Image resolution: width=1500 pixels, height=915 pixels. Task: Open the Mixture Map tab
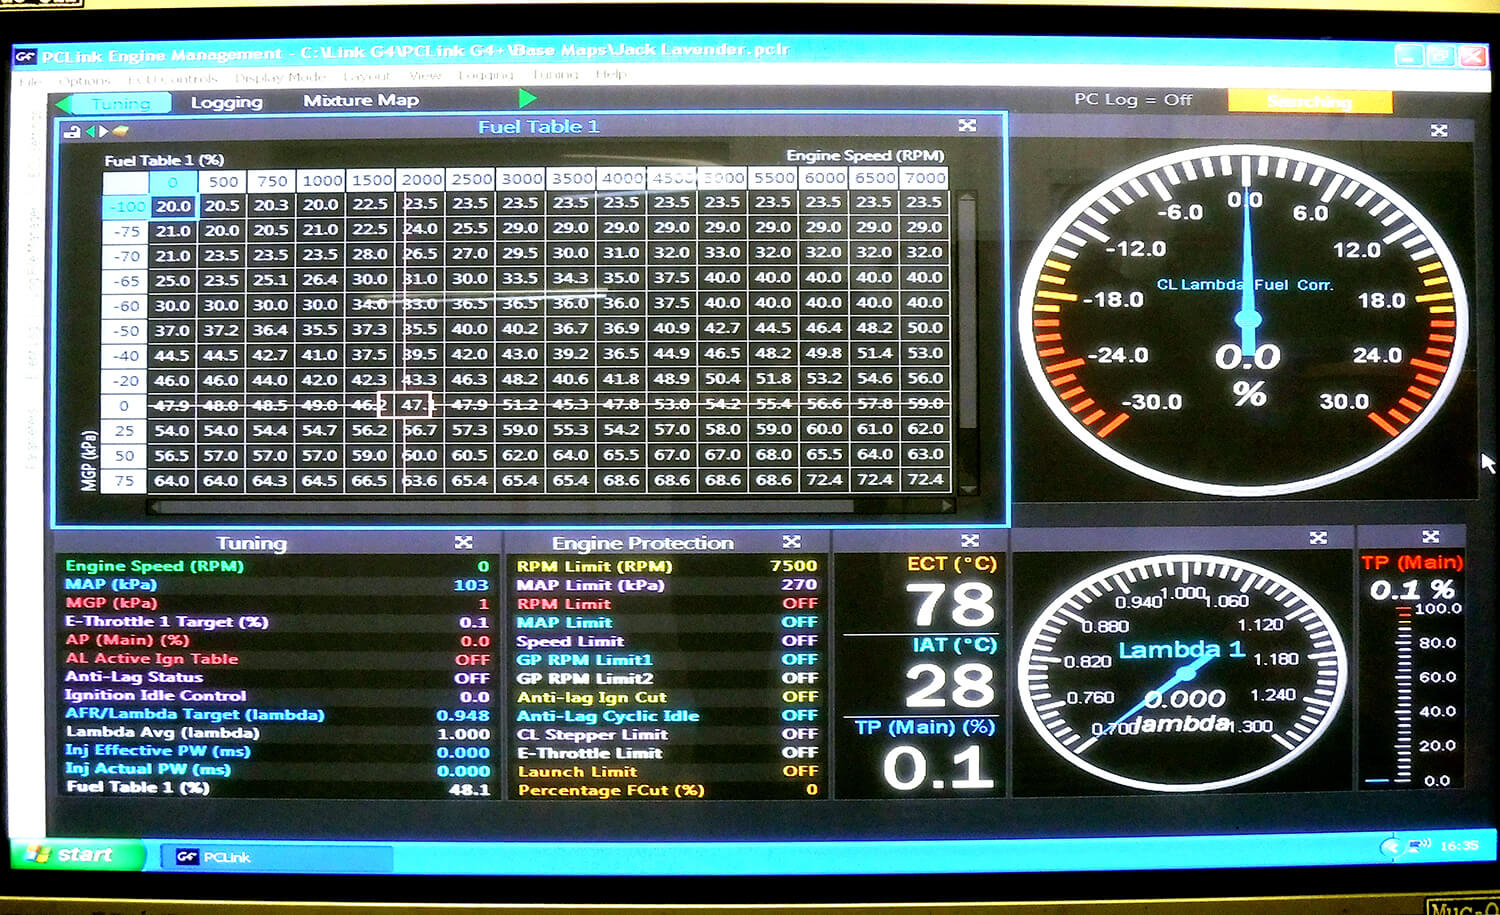361,100
